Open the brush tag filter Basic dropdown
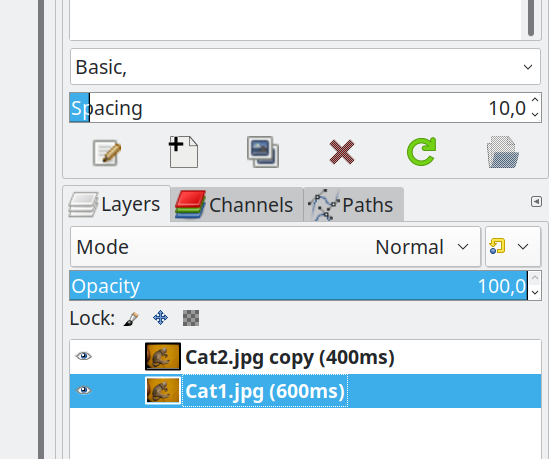549x459 pixels. click(305, 67)
